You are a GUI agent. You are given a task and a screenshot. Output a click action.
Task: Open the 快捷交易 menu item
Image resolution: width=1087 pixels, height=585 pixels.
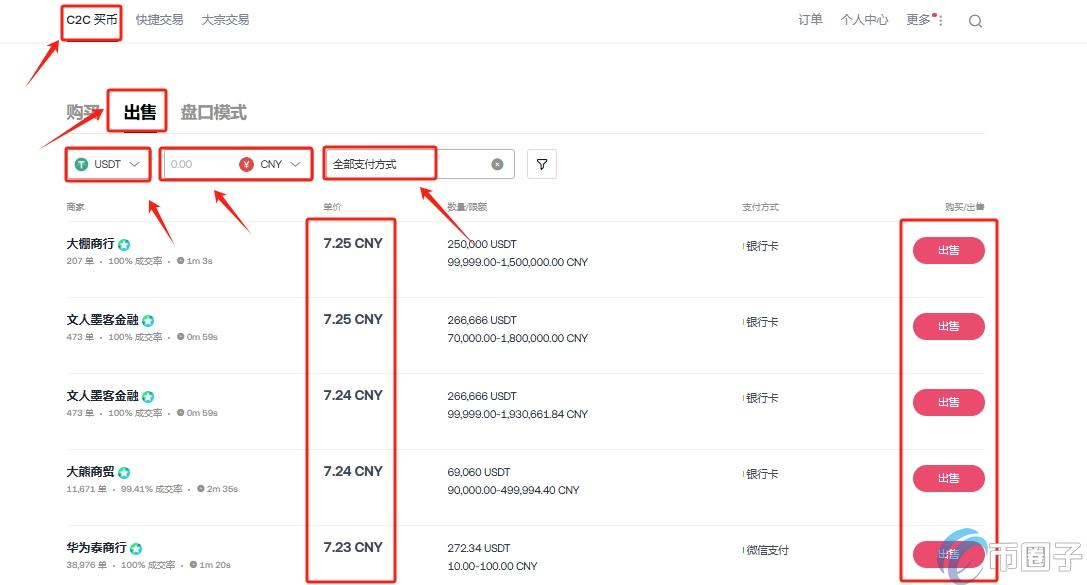point(159,20)
